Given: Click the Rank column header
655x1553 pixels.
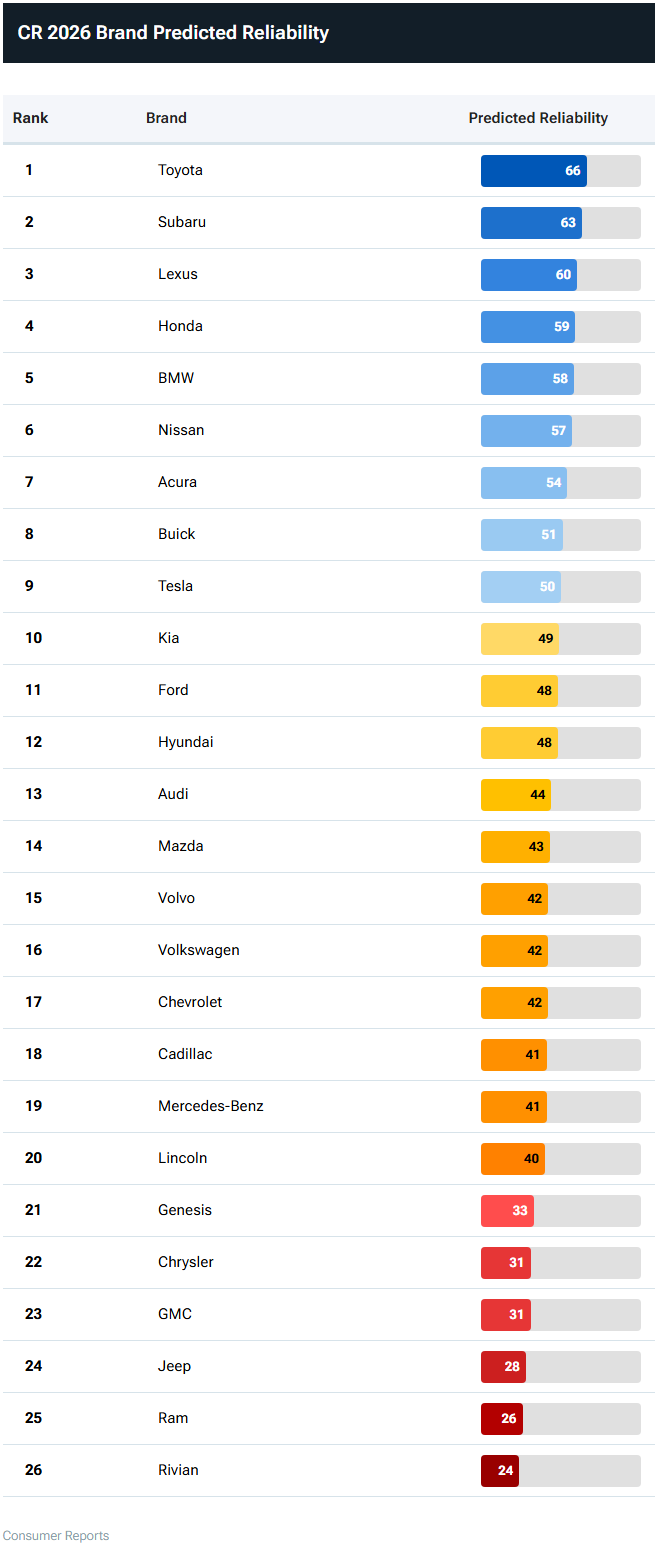Looking at the screenshot, I should [30, 118].
